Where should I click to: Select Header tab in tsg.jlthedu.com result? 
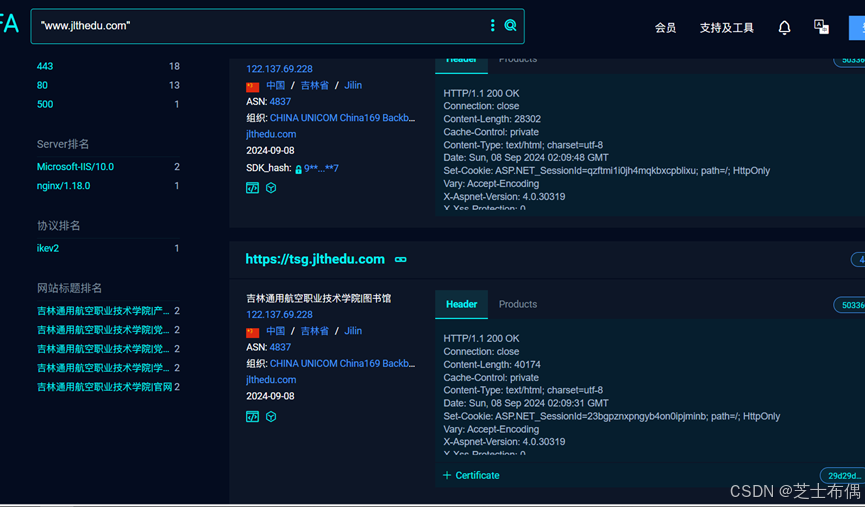[461, 304]
